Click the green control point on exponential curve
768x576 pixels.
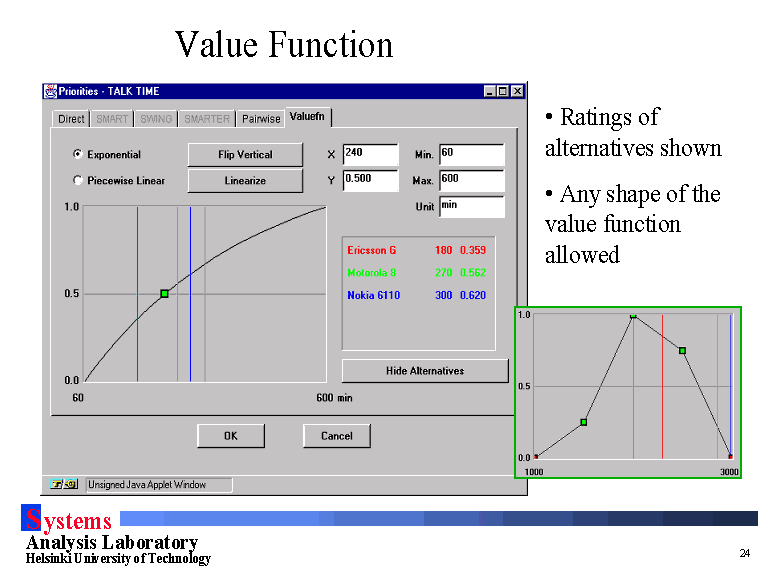point(164,293)
